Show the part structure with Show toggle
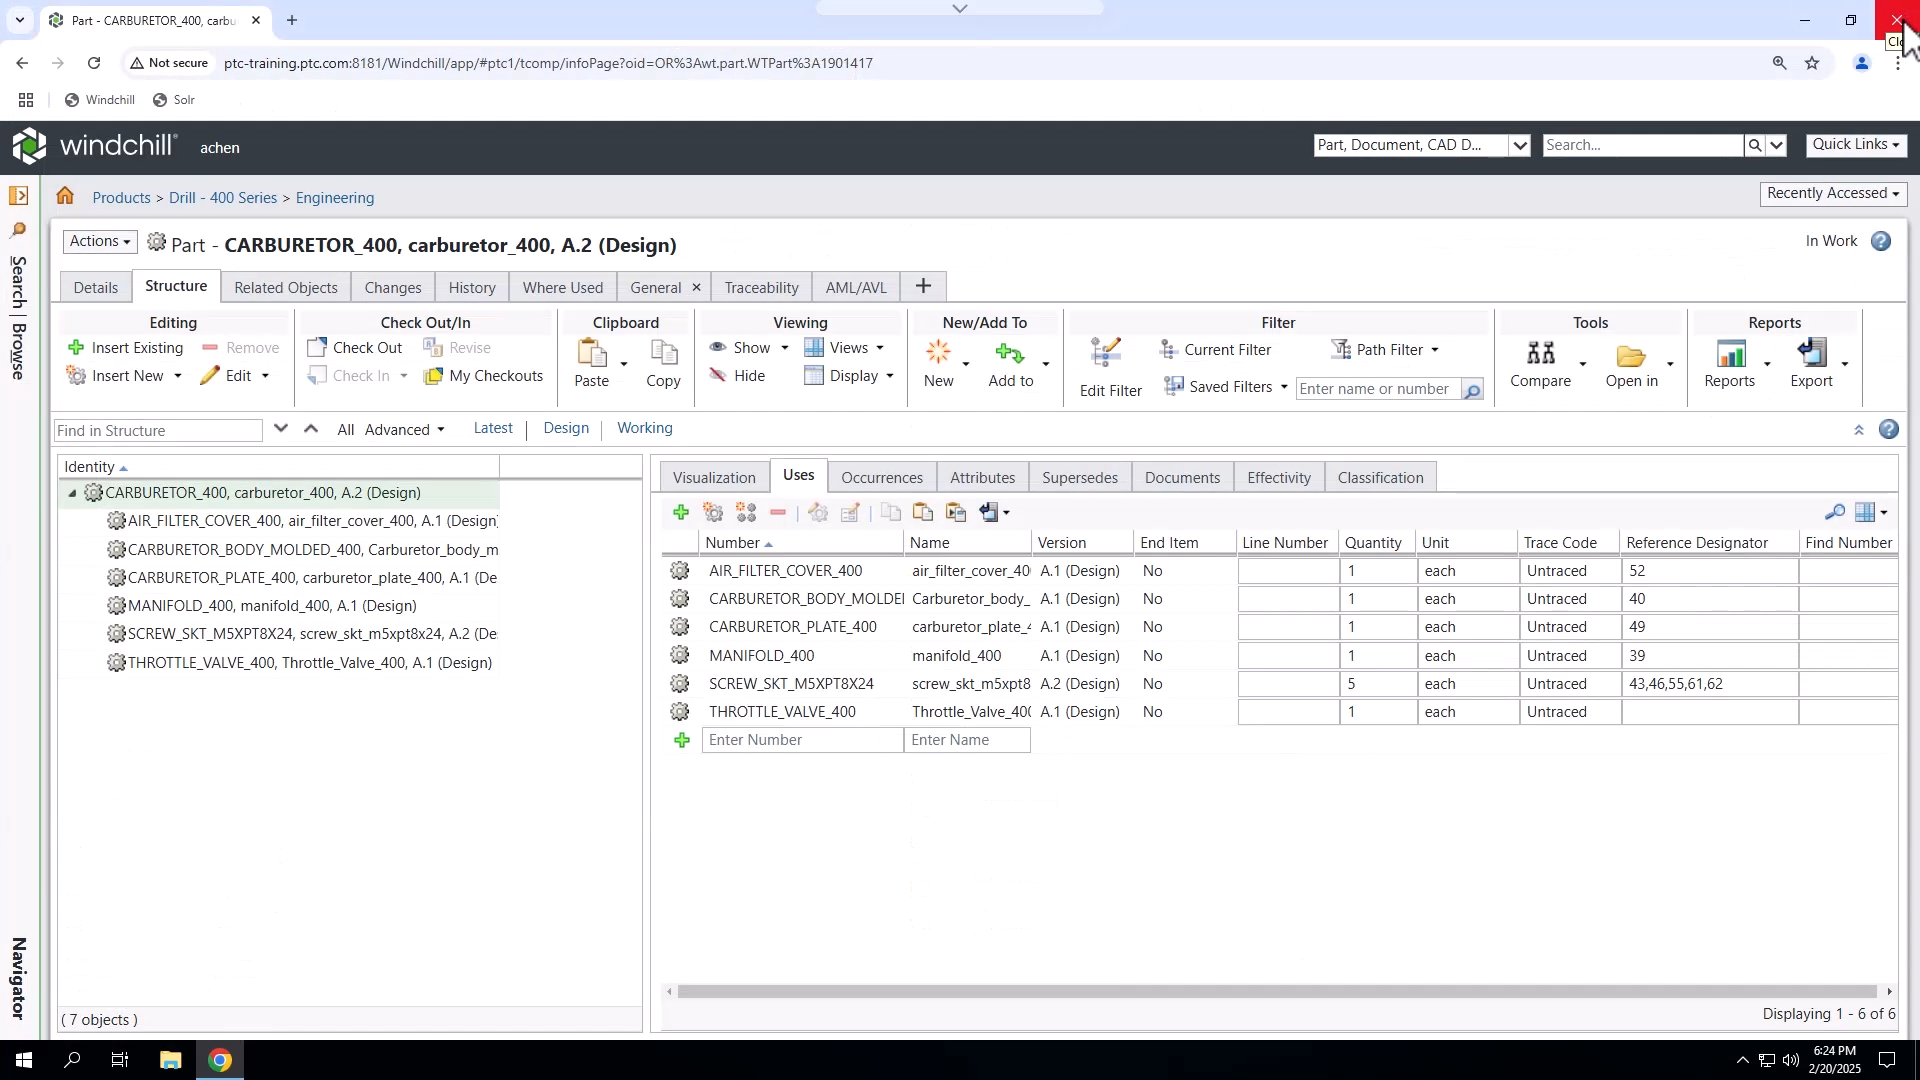The image size is (1920, 1080). pos(748,348)
